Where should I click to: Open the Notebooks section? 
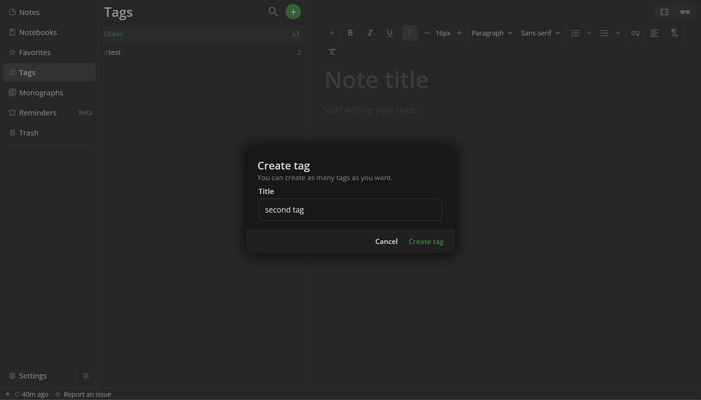[49, 32]
